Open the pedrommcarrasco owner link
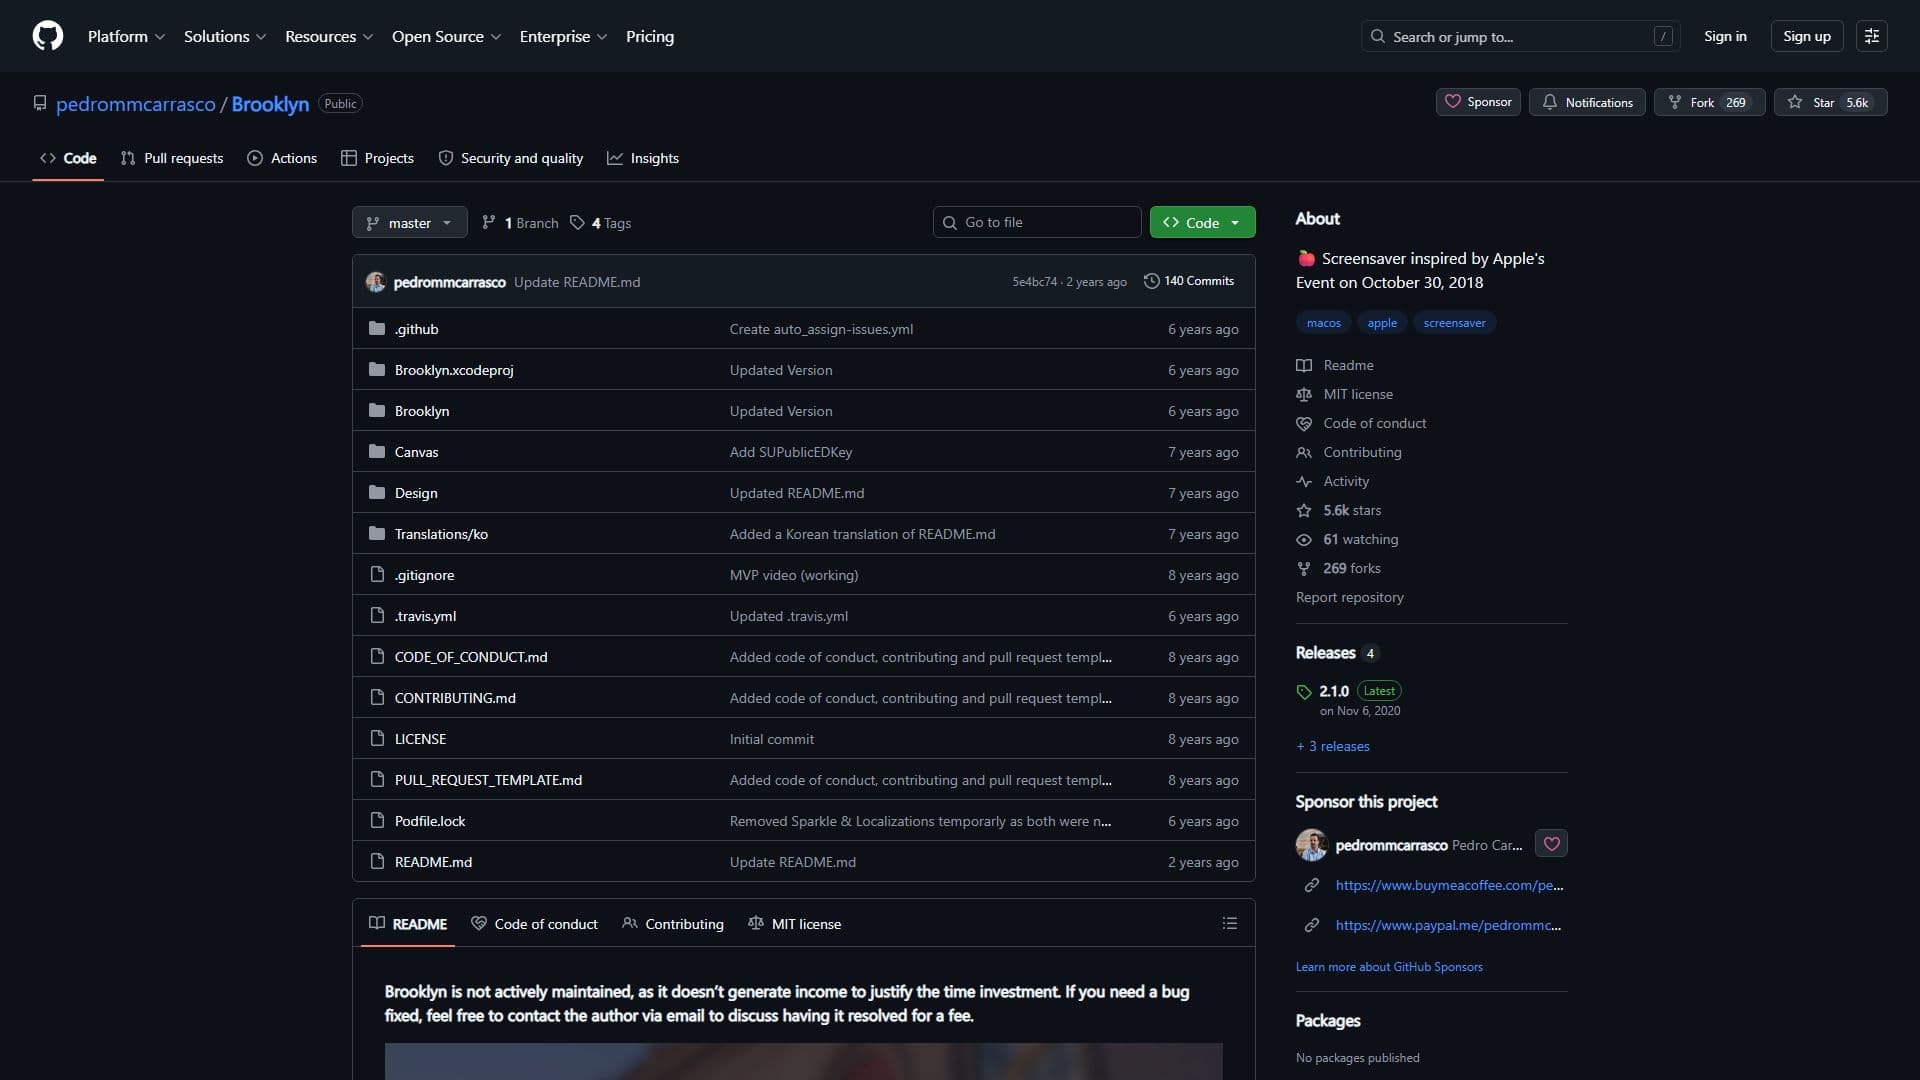The height and width of the screenshot is (1080, 1920). coord(136,104)
